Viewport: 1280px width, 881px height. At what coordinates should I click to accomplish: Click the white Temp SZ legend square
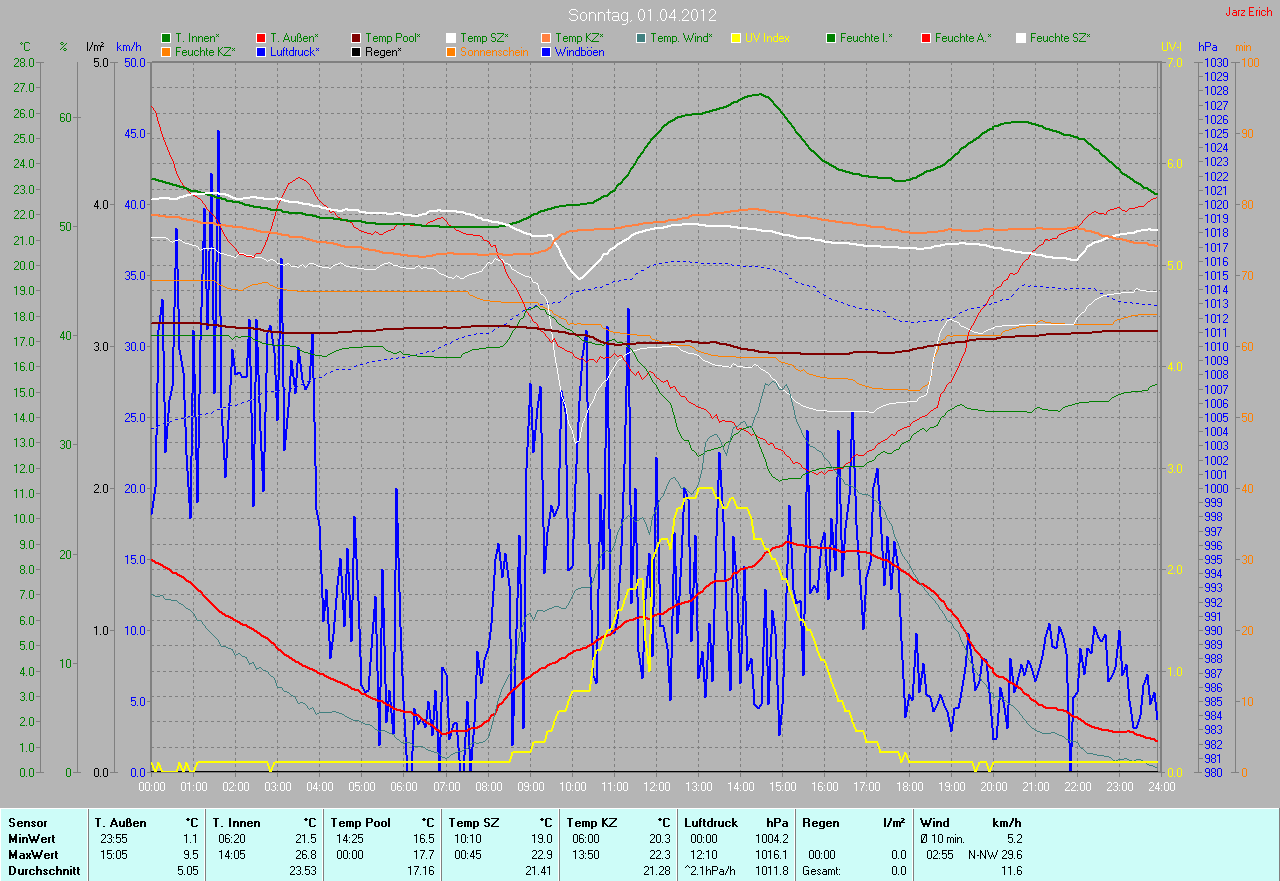pyautogui.click(x=451, y=38)
